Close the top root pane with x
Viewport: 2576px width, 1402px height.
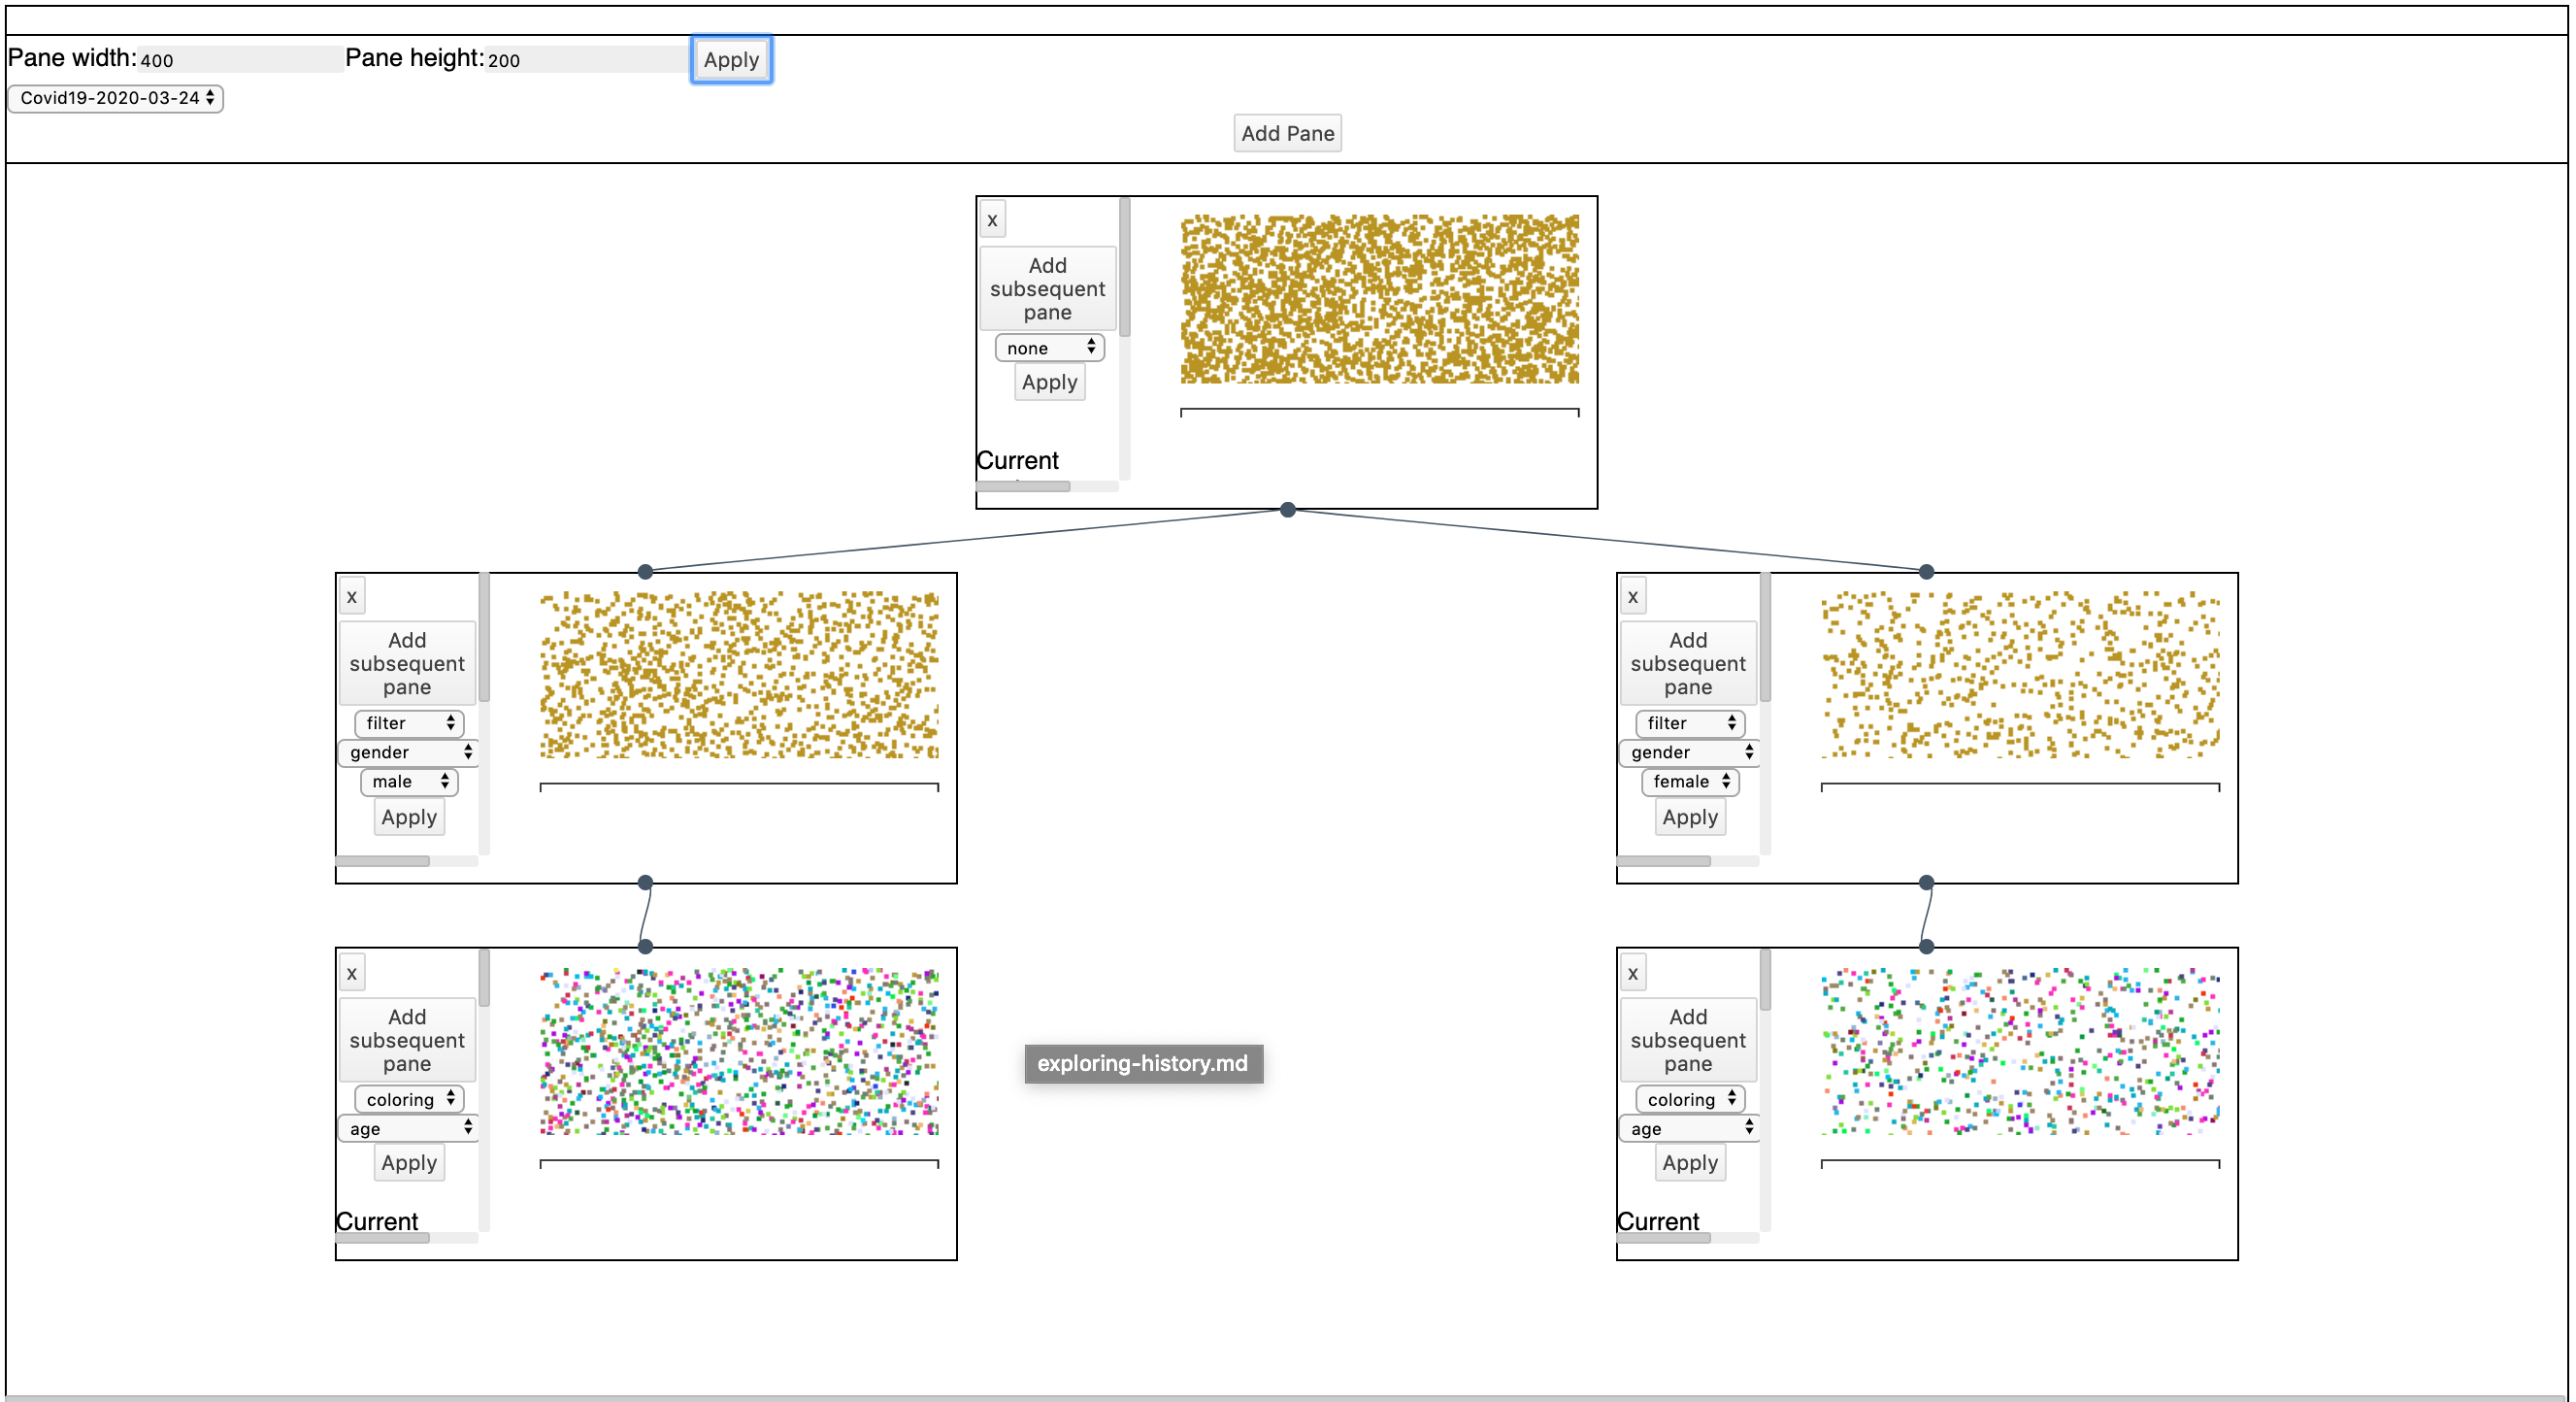(992, 220)
